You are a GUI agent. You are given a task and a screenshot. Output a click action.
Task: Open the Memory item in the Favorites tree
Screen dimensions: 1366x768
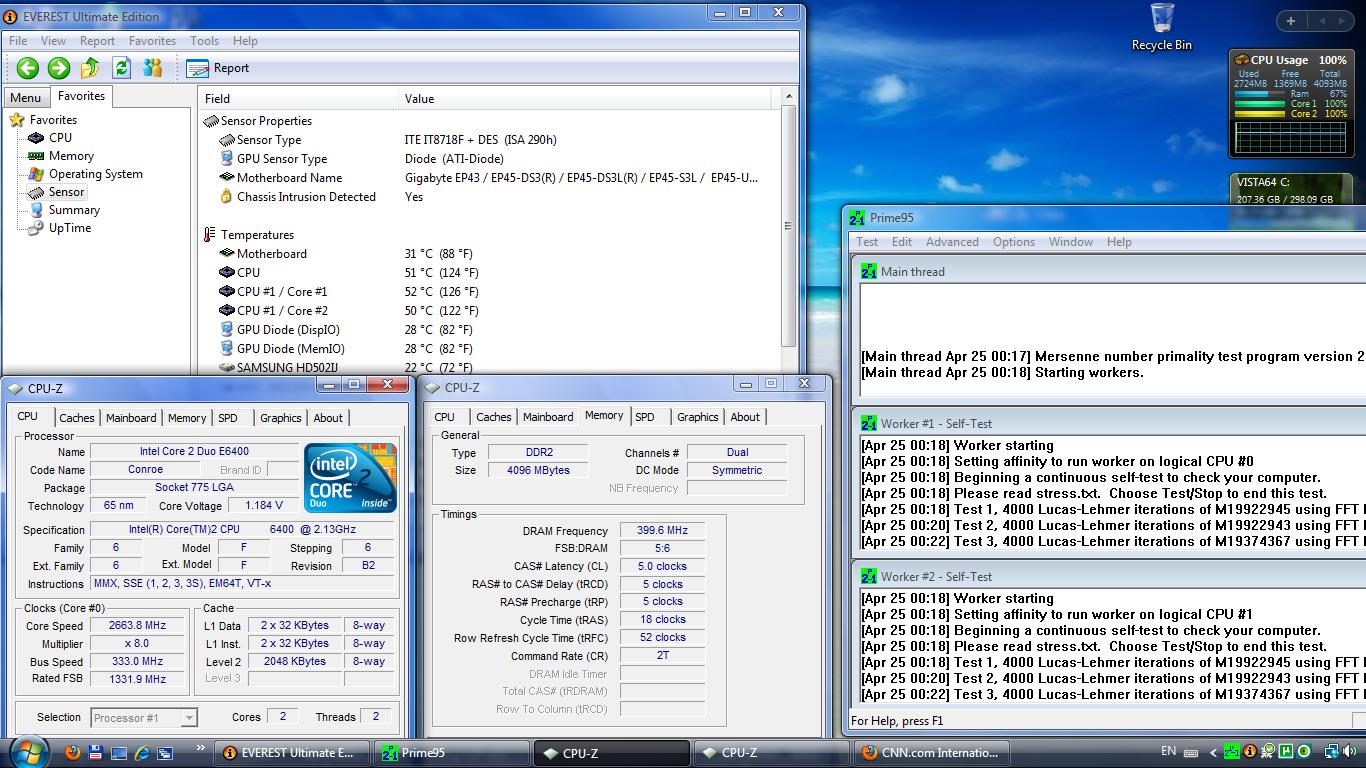[61, 156]
